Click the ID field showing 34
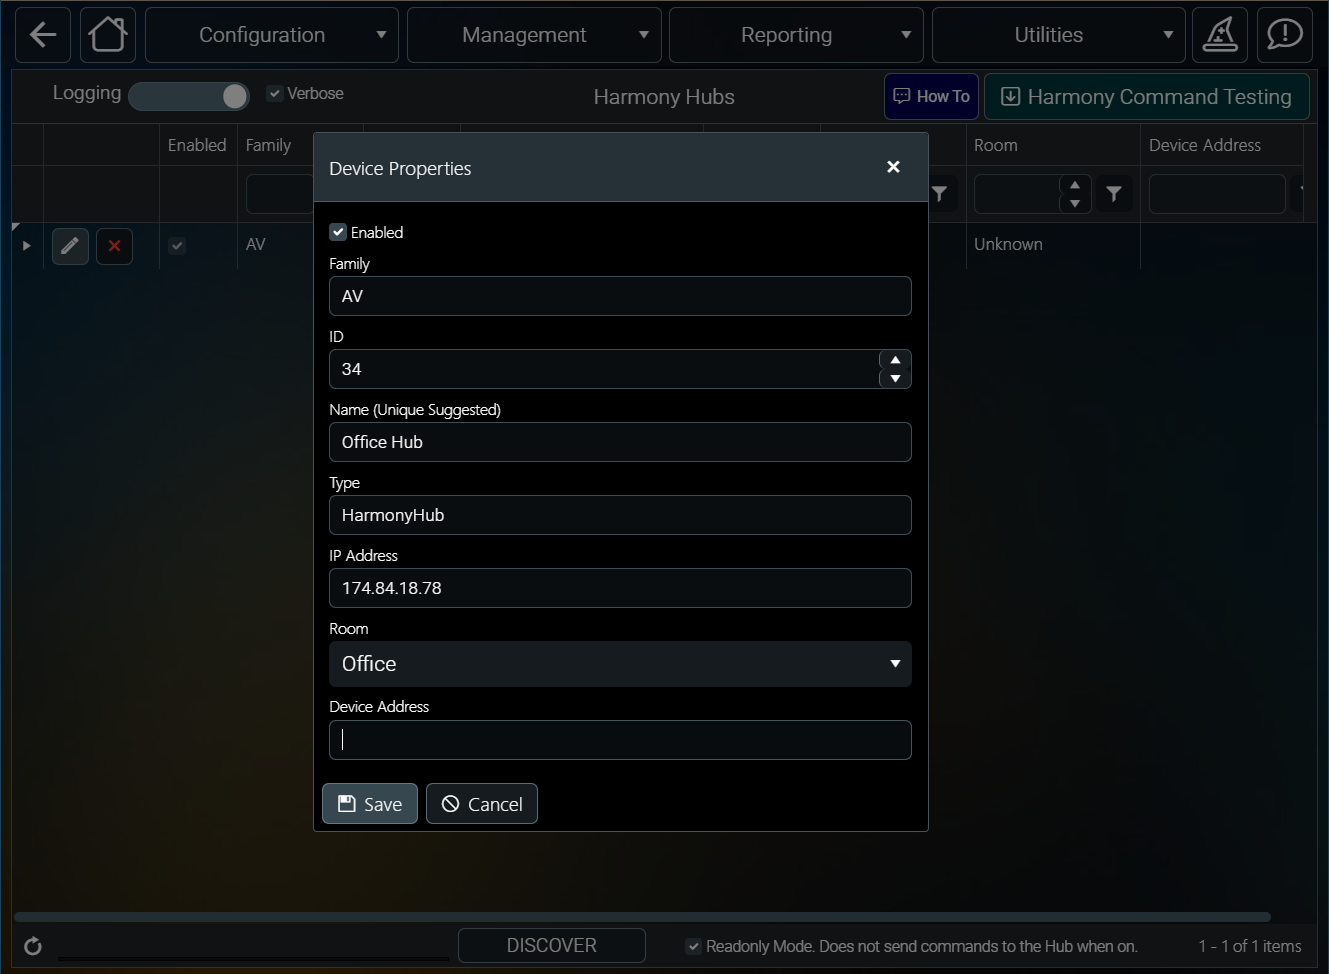The height and width of the screenshot is (974, 1329). tap(604, 369)
